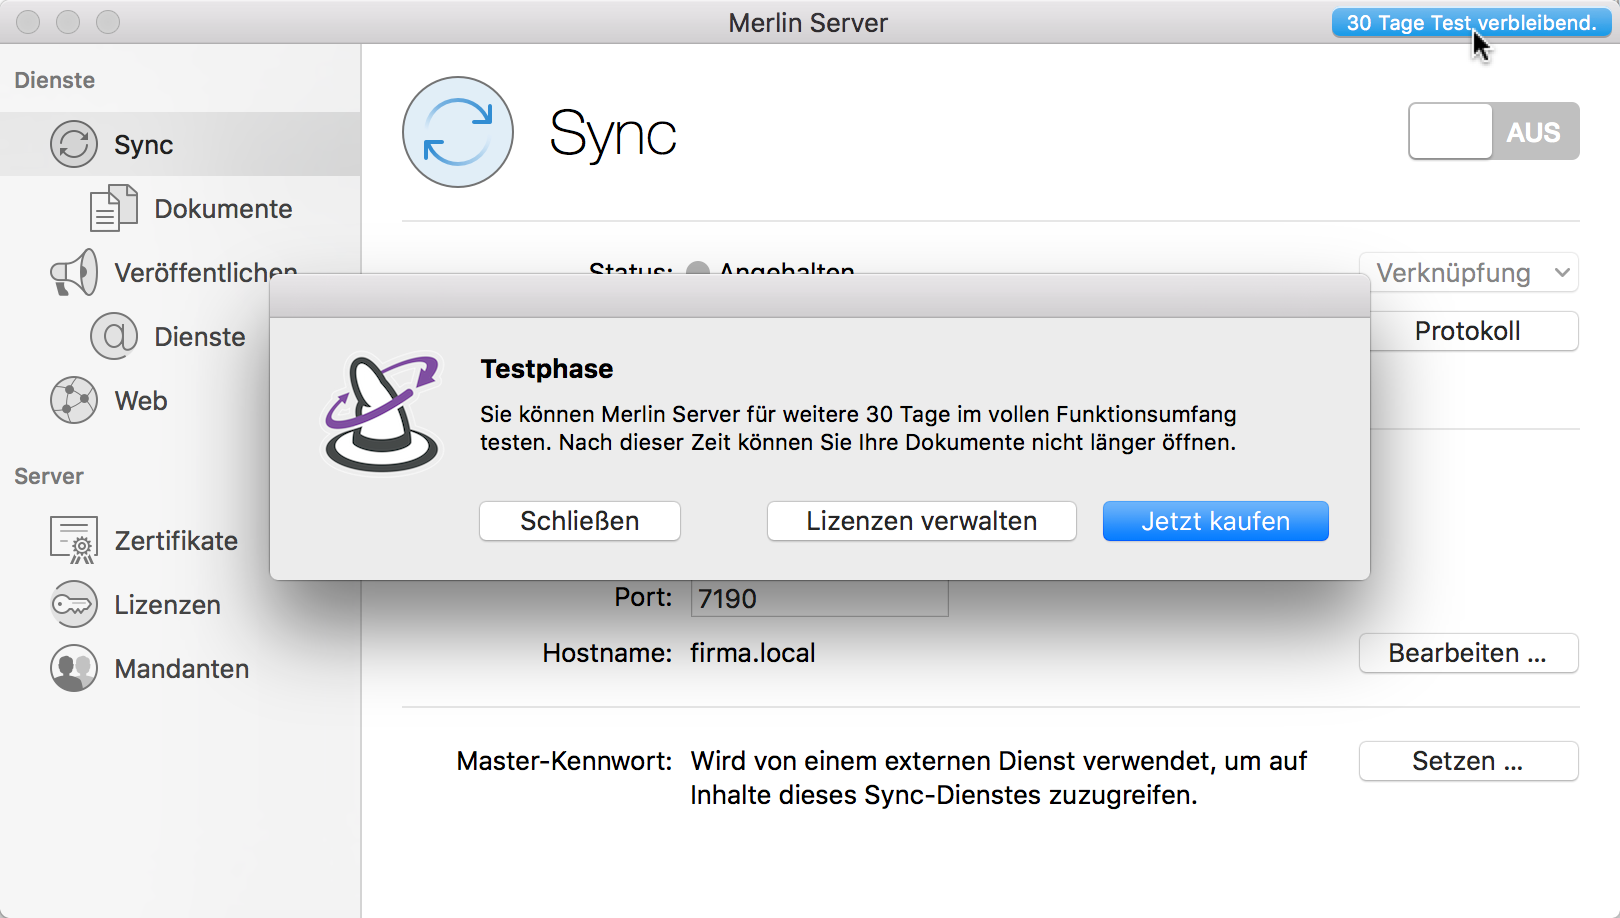Click the Jetzt kaufen button

[1216, 521]
